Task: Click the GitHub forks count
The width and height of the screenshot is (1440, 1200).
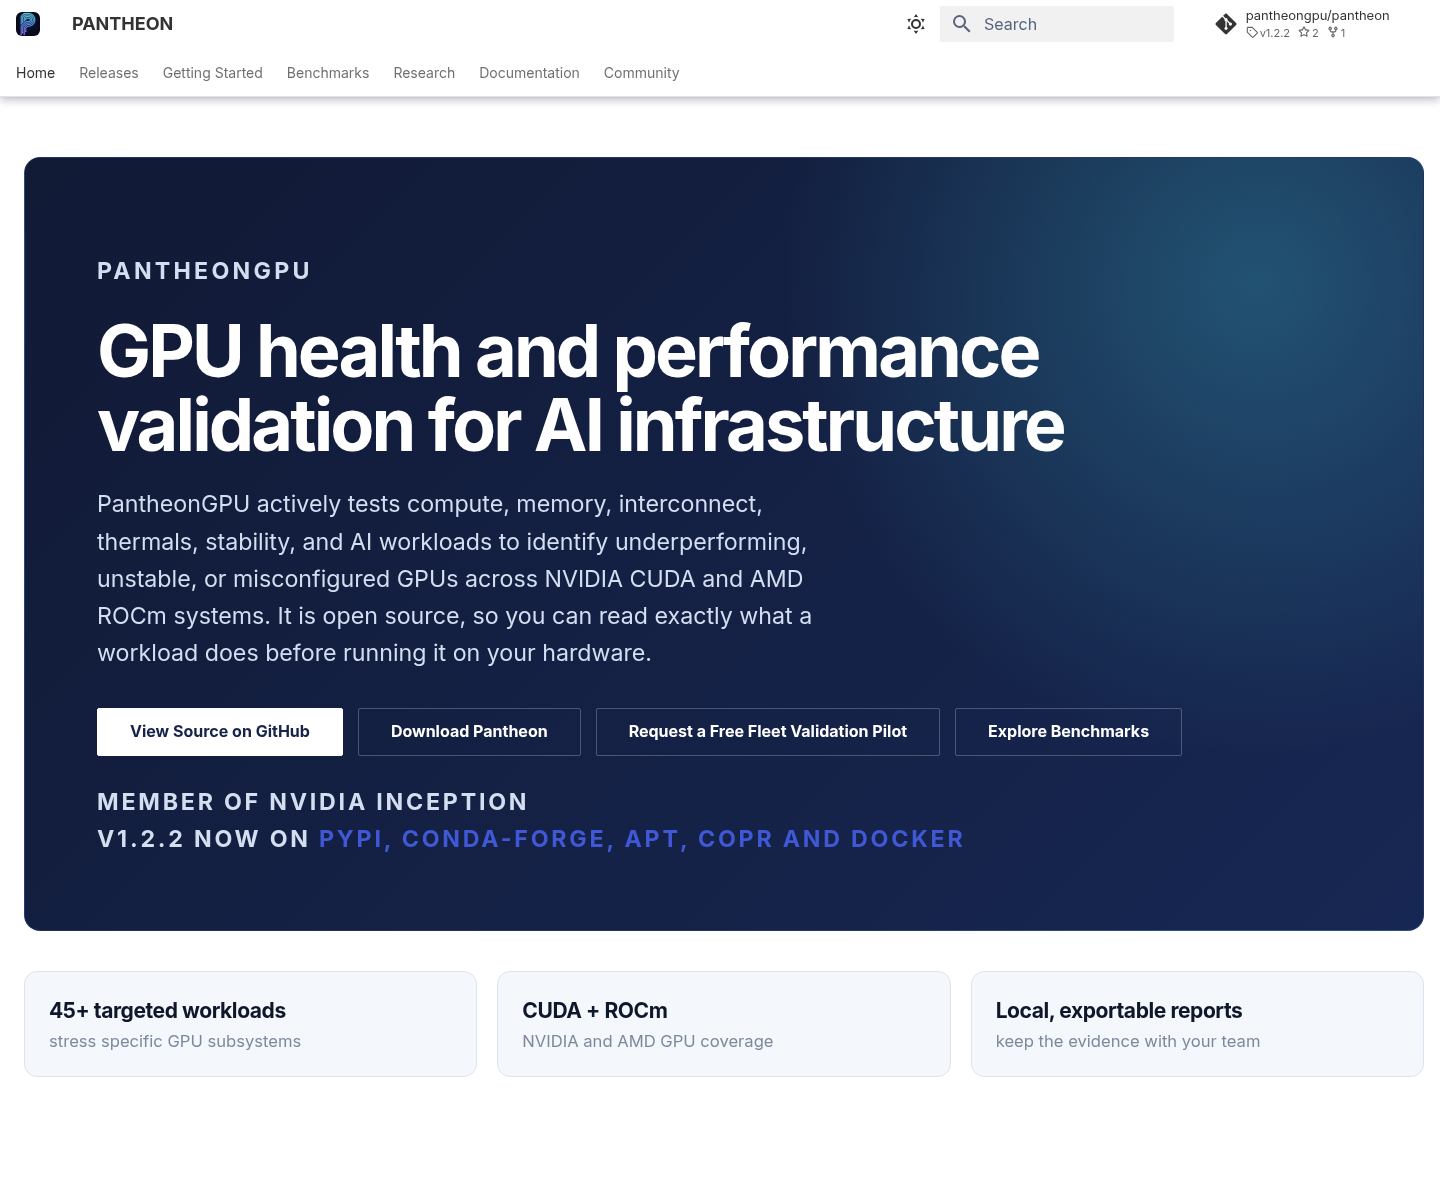Action: click(x=1337, y=33)
